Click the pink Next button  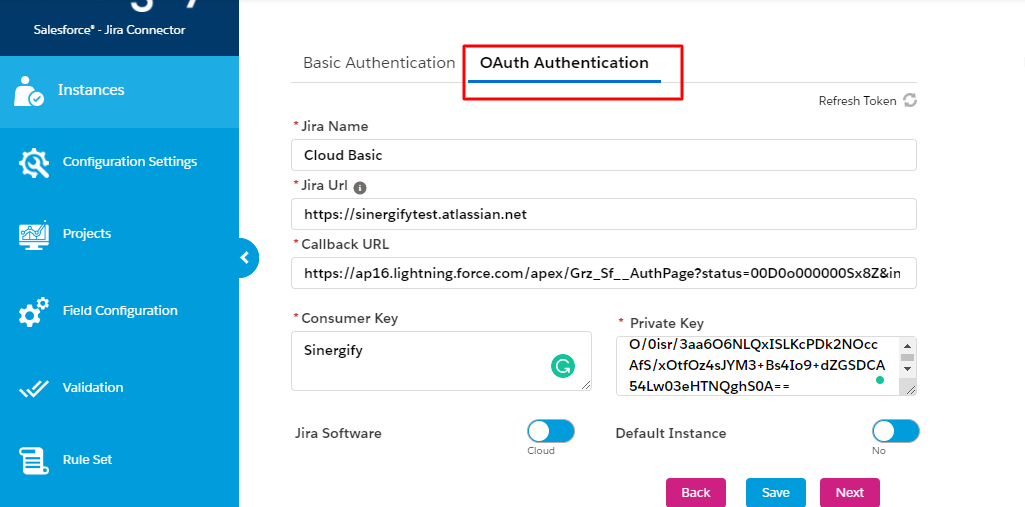click(x=850, y=493)
